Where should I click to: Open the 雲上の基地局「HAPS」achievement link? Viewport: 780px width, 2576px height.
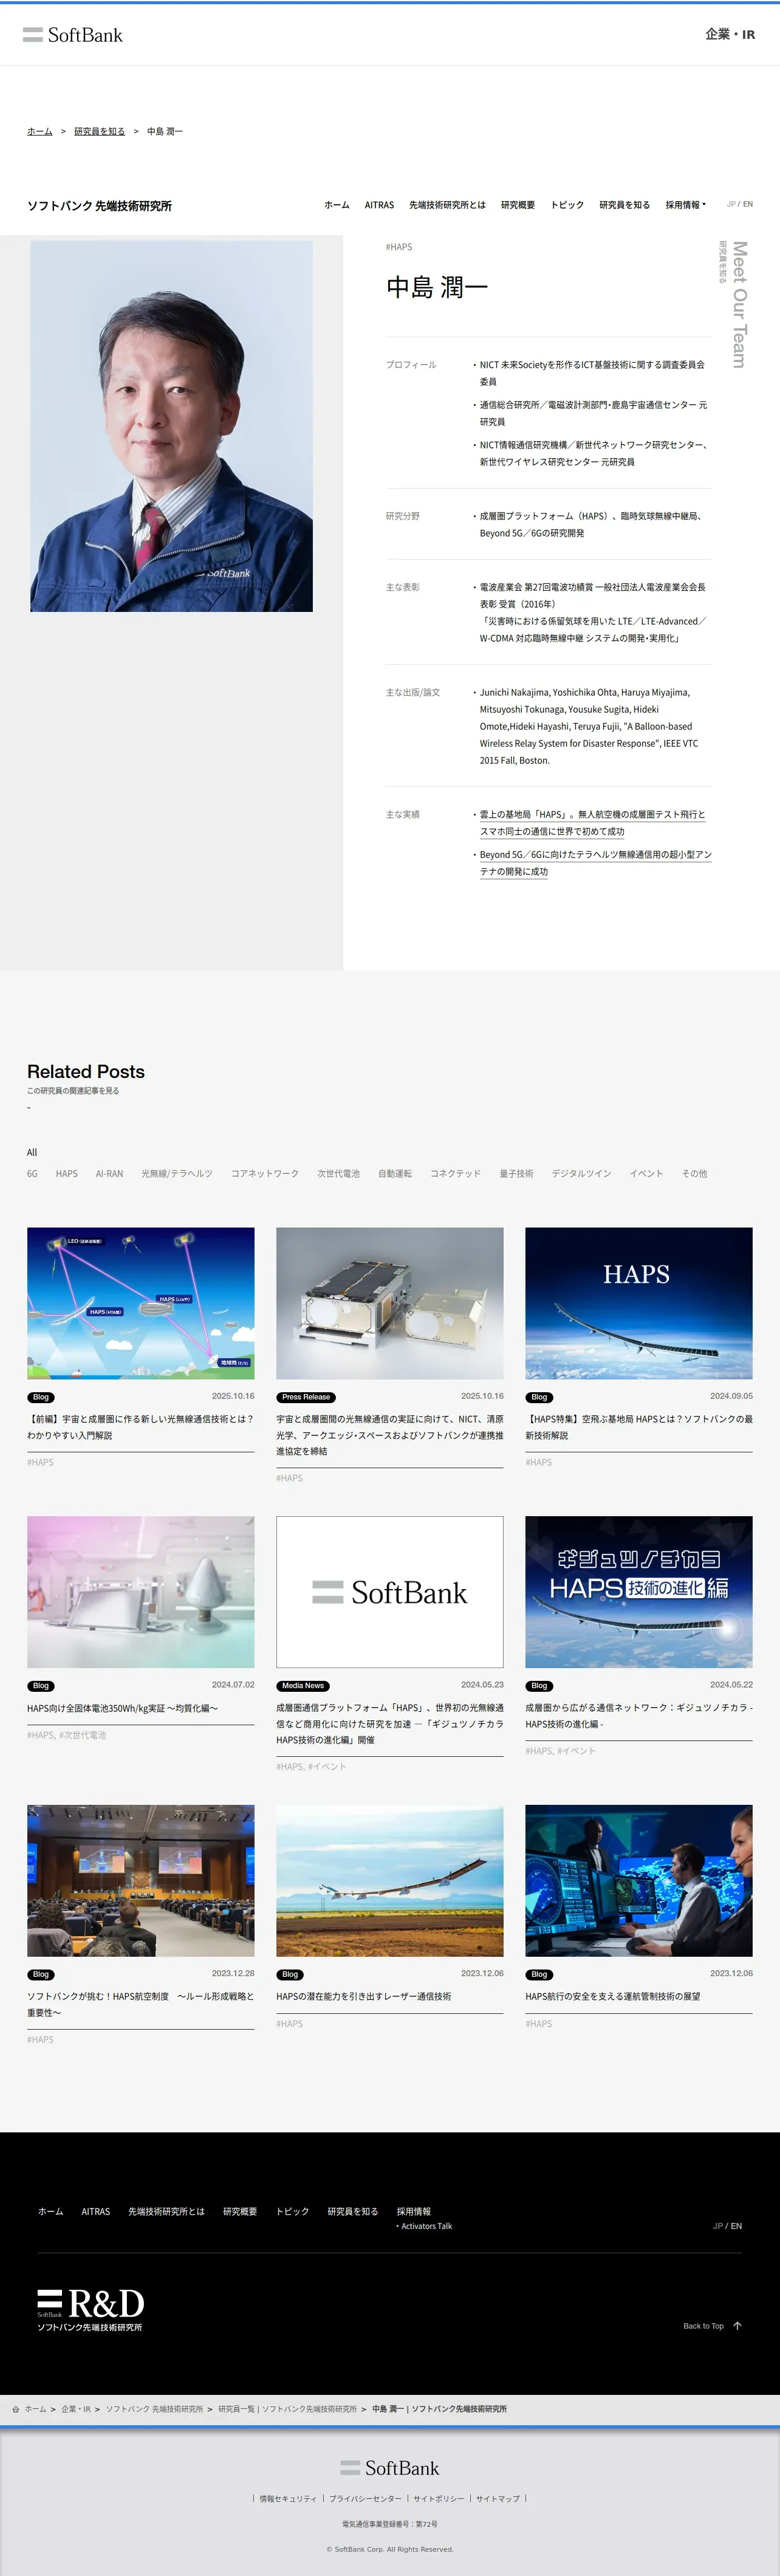[x=592, y=823]
